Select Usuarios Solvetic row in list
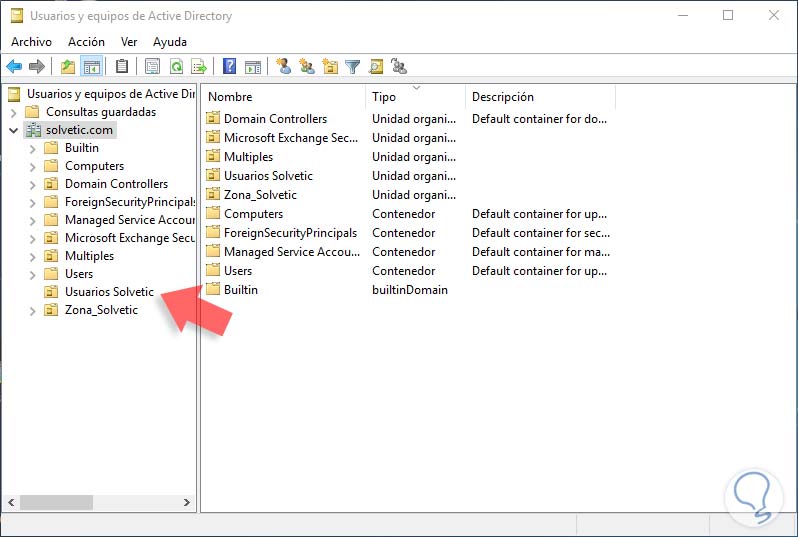This screenshot has height=537, width=798. (268, 176)
